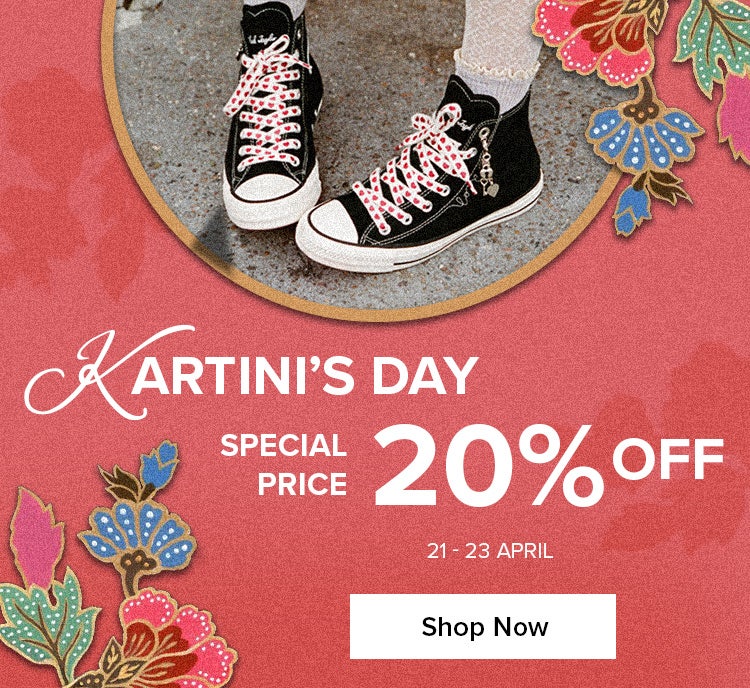Image resolution: width=750 pixels, height=688 pixels.
Task: Click the Special Price label
Action: coord(284,465)
